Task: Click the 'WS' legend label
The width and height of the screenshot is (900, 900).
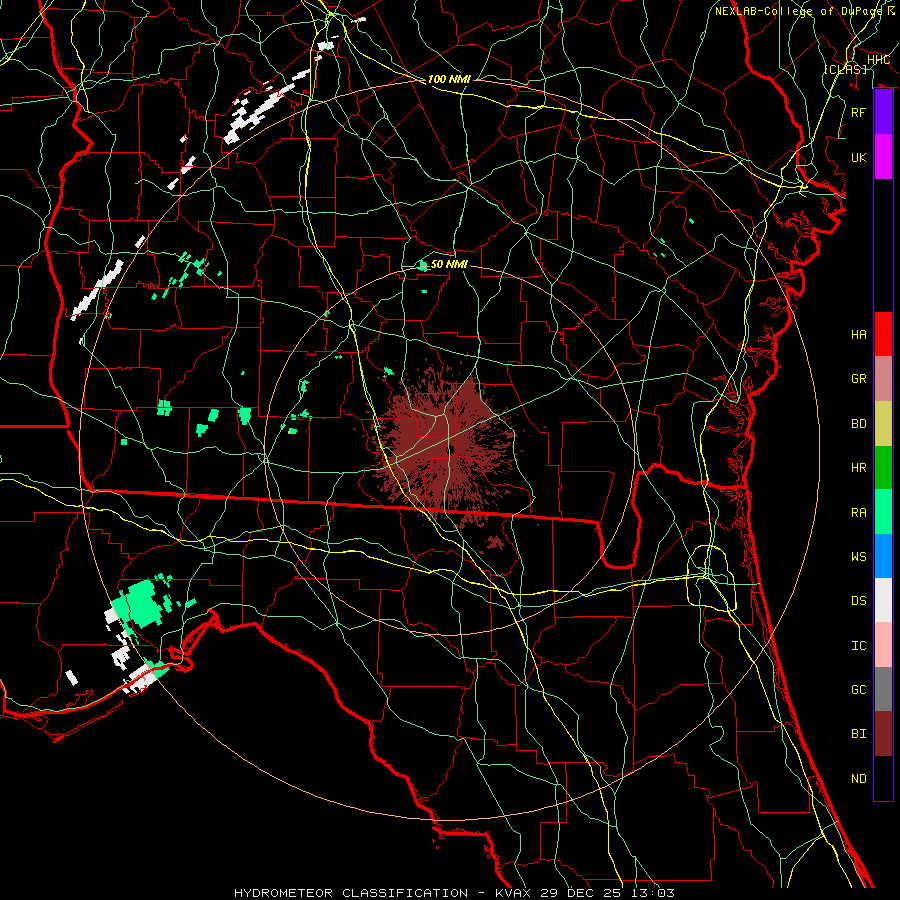Action: click(x=859, y=556)
